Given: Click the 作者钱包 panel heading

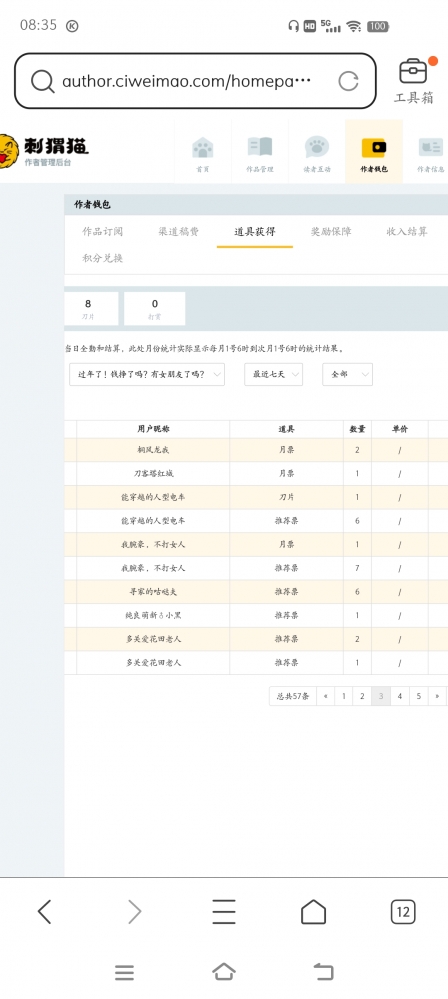Looking at the screenshot, I should click(93, 205).
